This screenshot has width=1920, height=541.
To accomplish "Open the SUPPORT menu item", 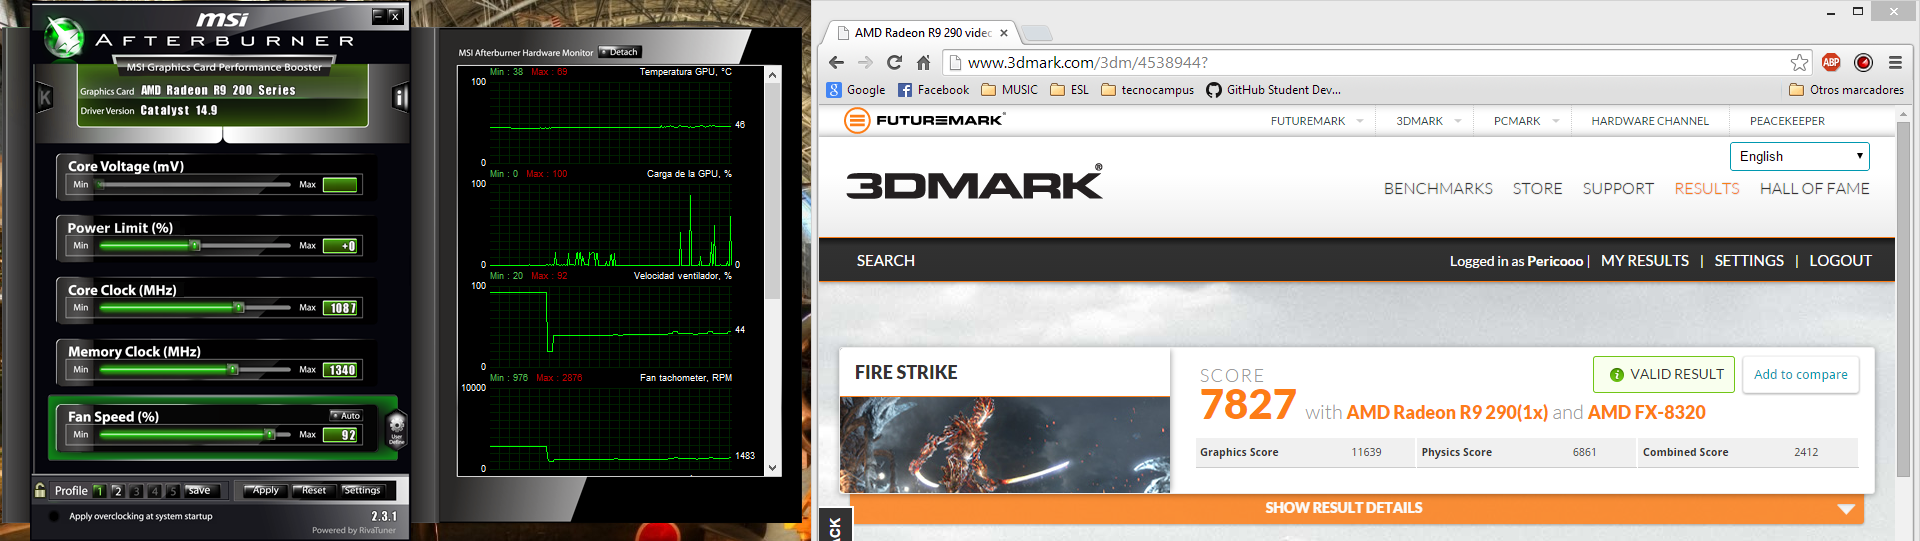I will 1618,188.
